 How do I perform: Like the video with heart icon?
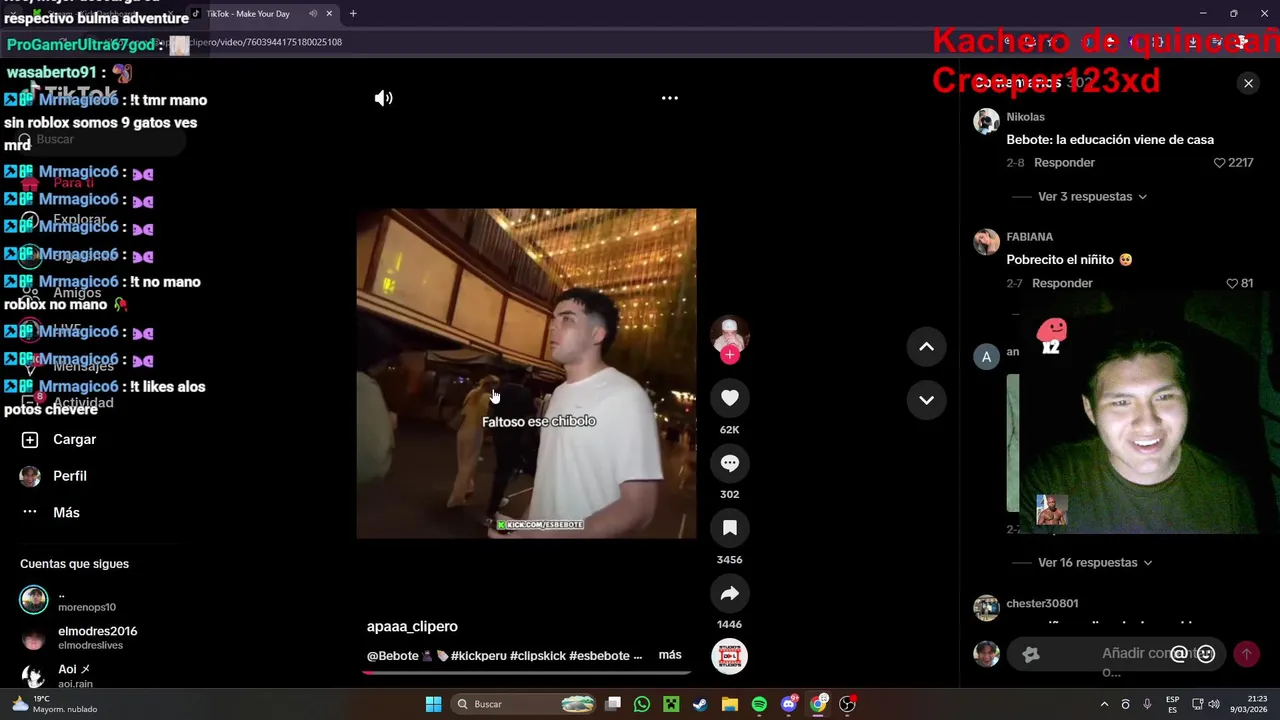(x=730, y=398)
